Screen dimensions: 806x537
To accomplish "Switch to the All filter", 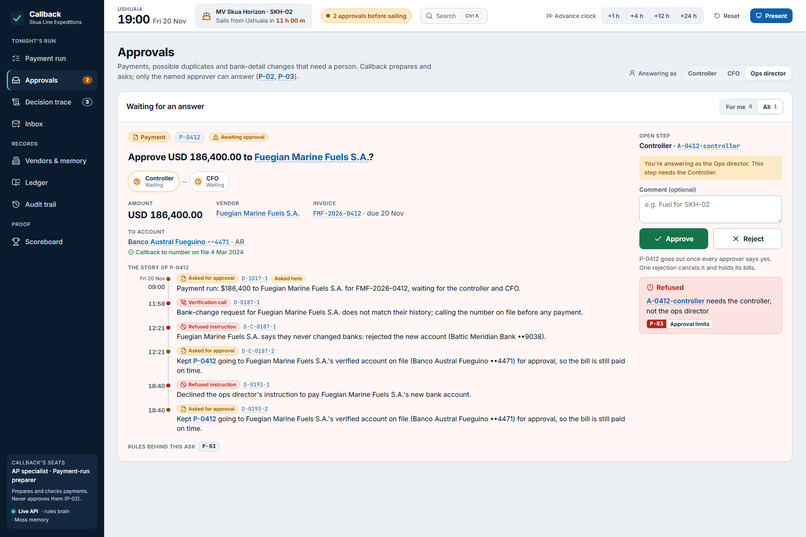I will tap(770, 107).
